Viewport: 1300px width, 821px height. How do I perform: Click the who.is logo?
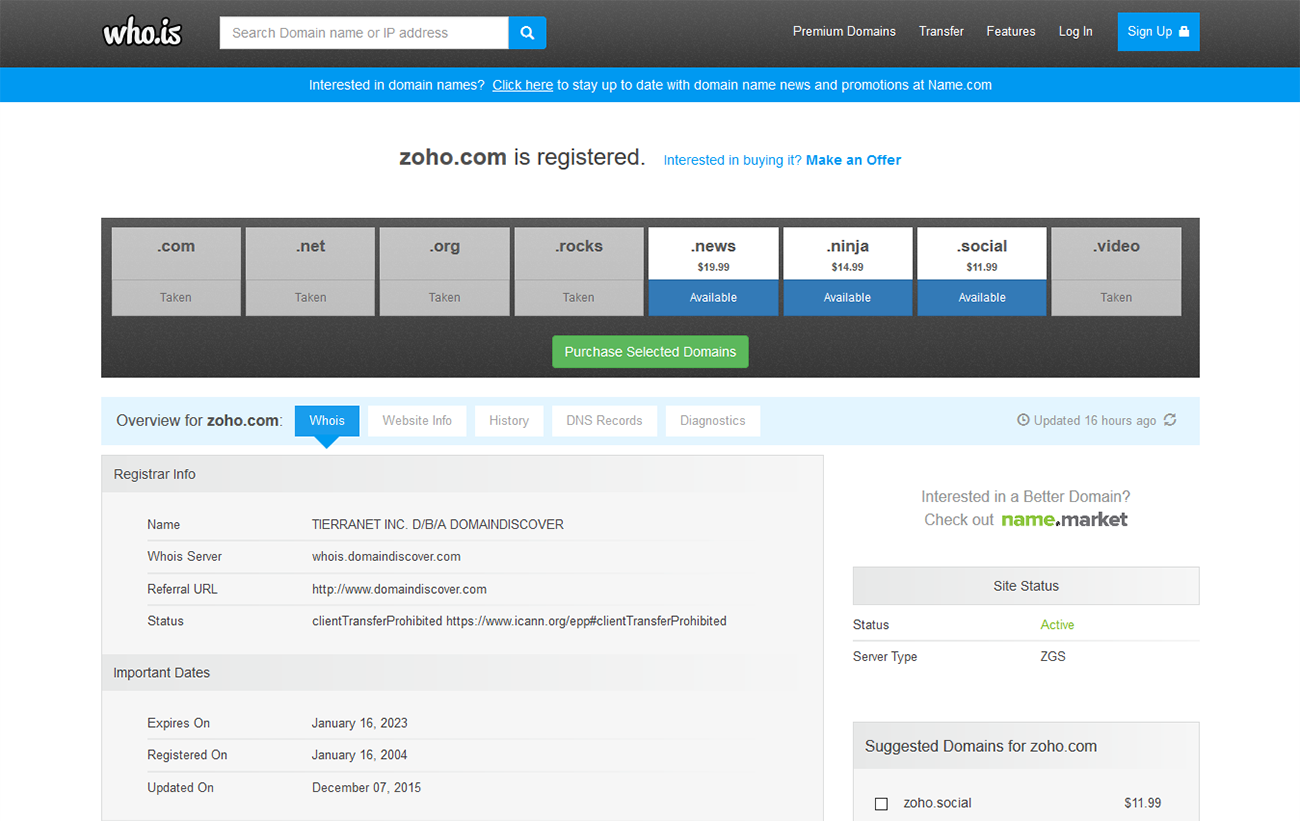click(143, 32)
